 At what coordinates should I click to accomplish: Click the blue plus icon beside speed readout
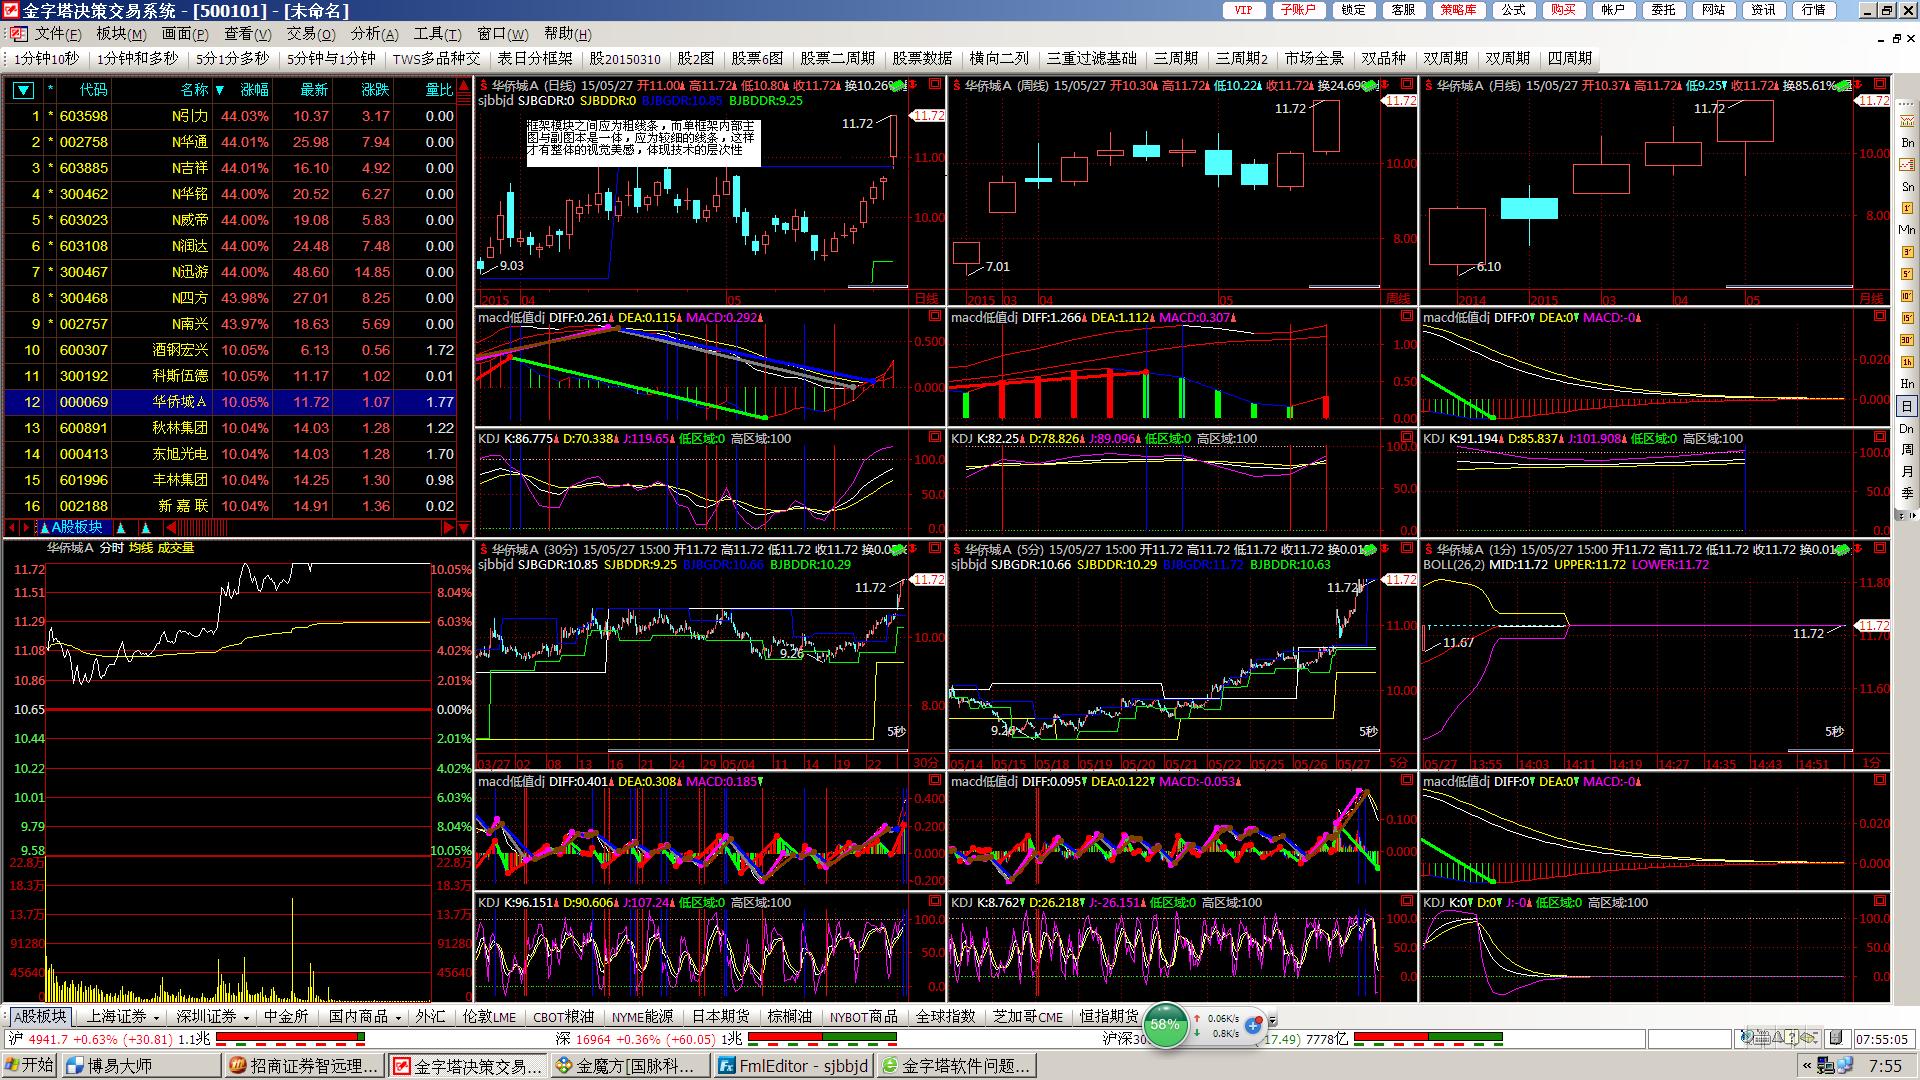click(1255, 1027)
